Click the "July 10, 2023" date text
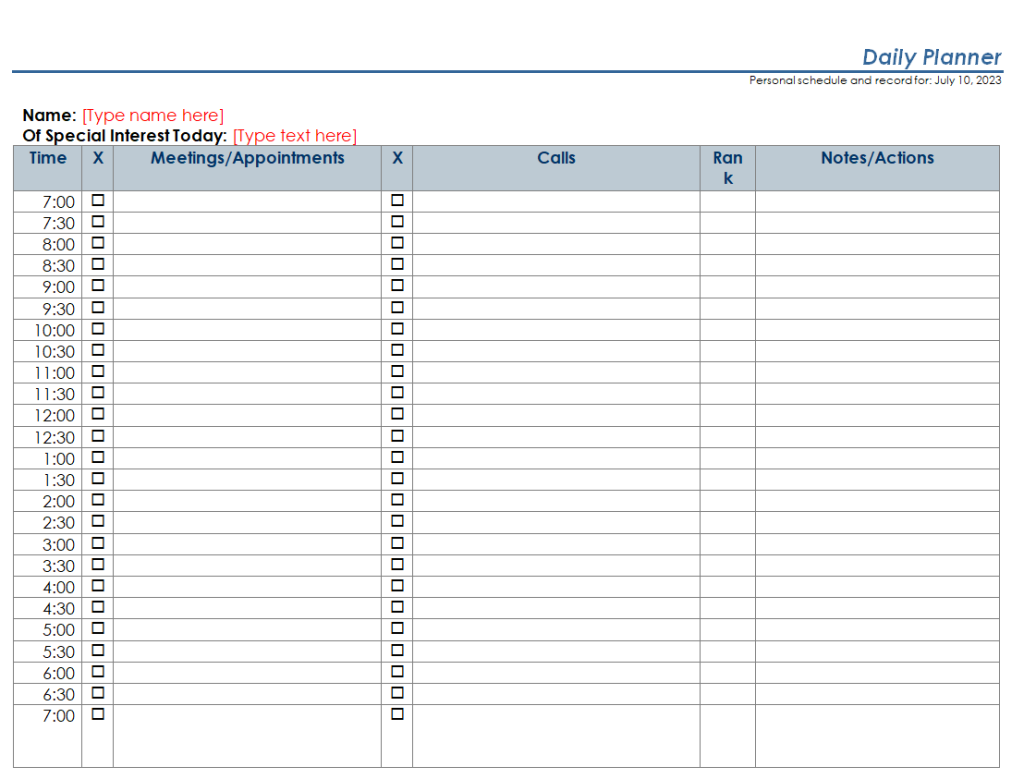 [x=967, y=80]
